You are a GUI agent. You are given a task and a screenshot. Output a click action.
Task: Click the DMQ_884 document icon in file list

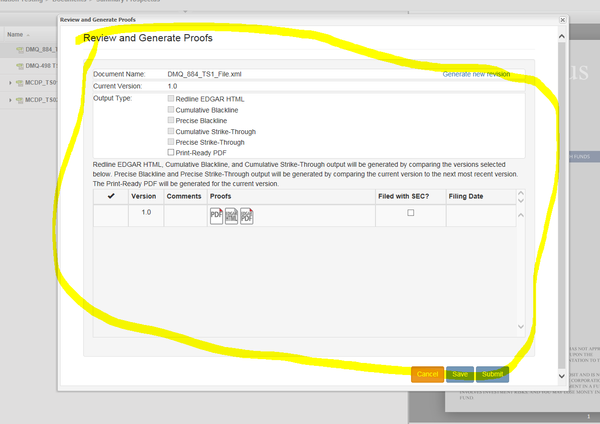[x=19, y=50]
